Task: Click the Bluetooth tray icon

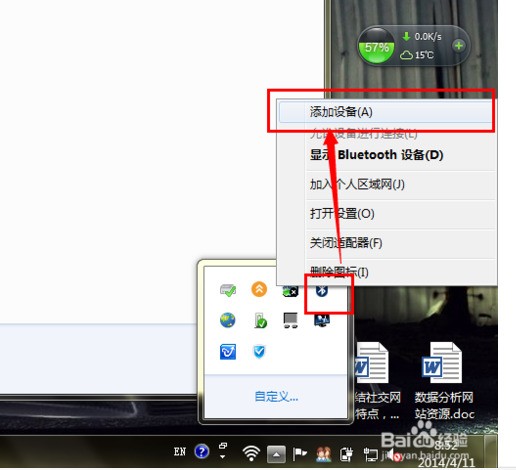Action: (x=322, y=291)
